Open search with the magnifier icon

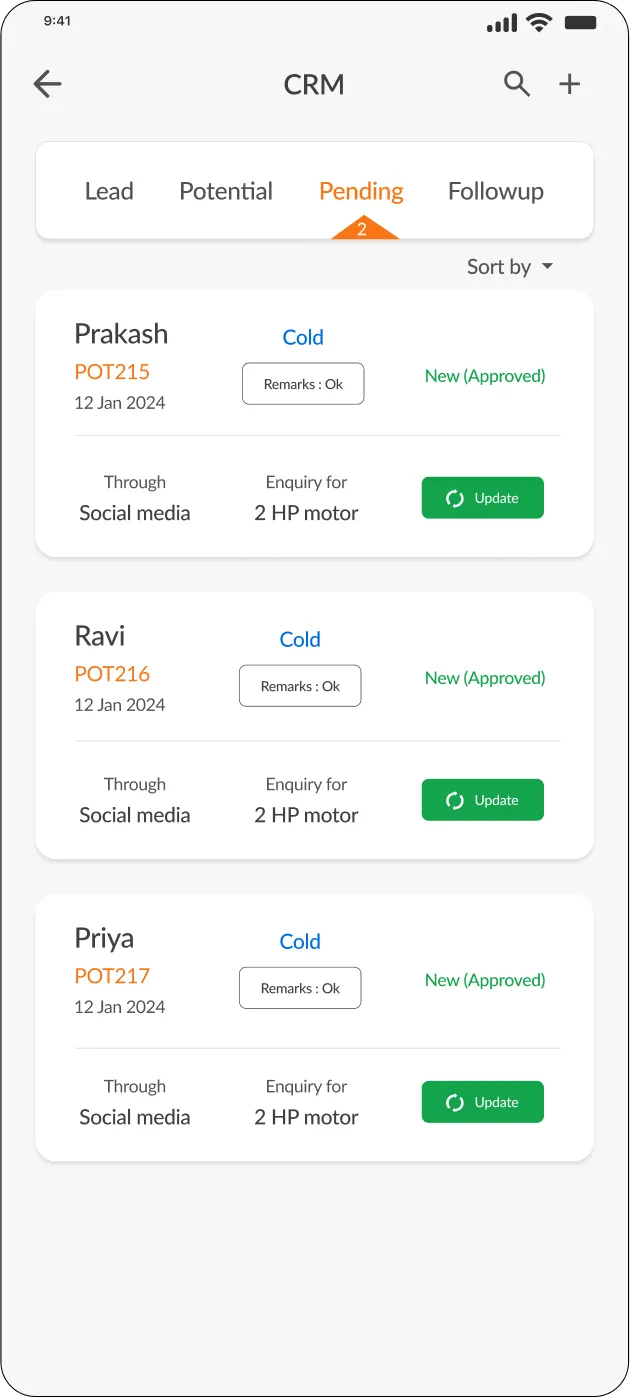[x=516, y=84]
